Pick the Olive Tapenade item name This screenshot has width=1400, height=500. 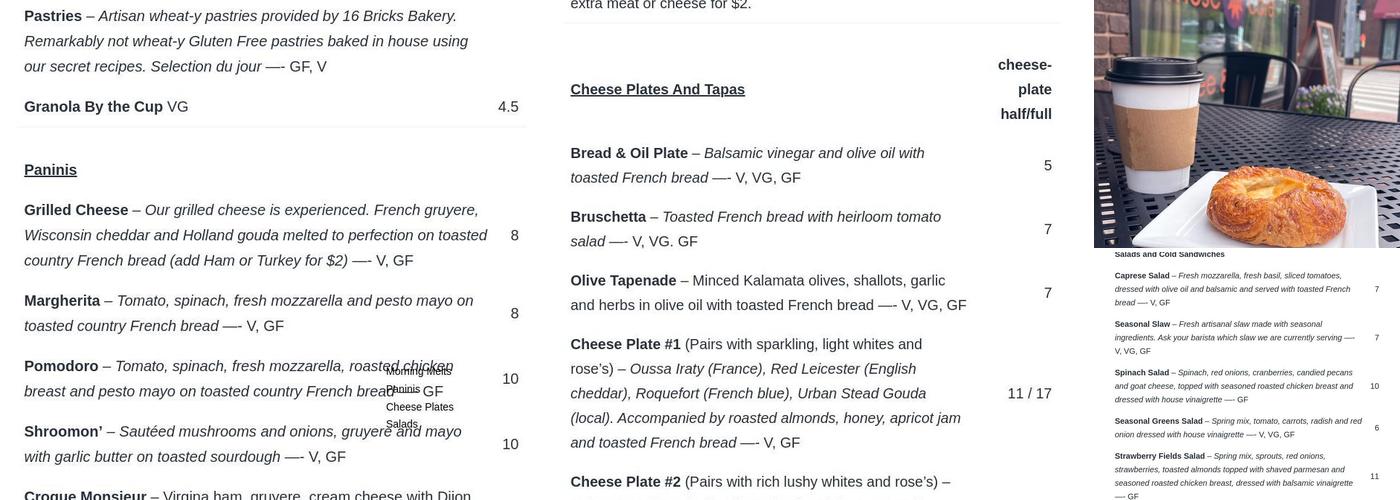pyautogui.click(x=623, y=281)
